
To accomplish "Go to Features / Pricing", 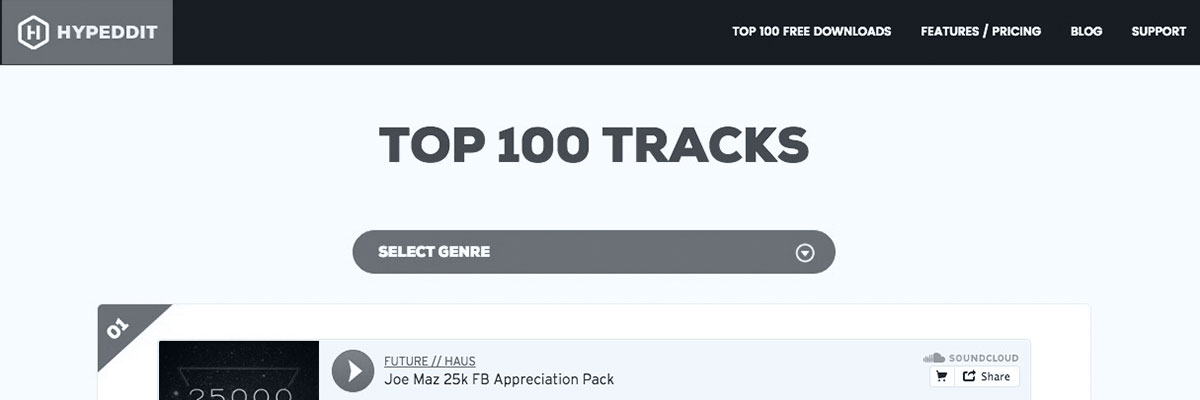I will 980,32.
